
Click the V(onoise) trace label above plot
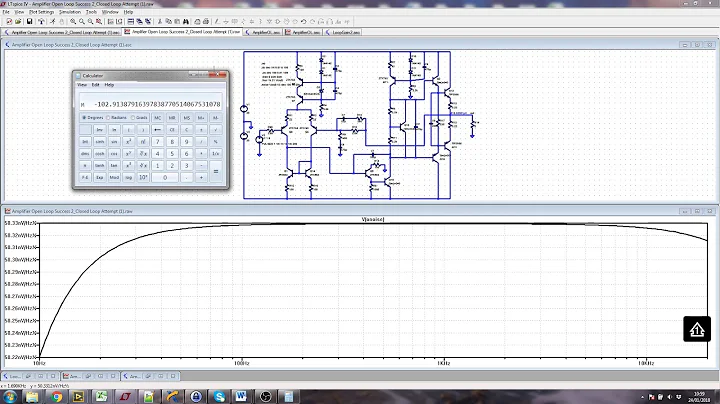pyautogui.click(x=373, y=219)
